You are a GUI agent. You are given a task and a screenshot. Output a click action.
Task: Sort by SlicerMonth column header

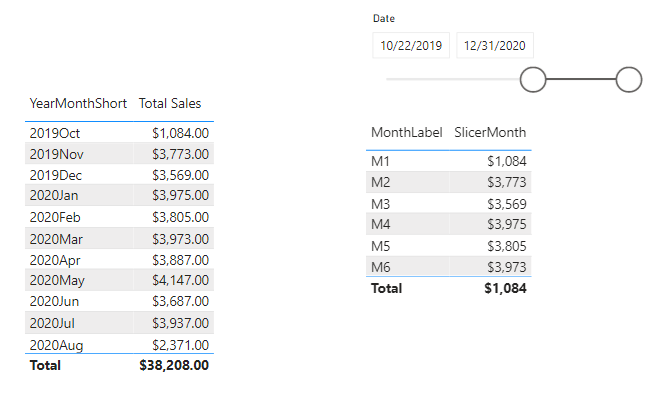490,133
